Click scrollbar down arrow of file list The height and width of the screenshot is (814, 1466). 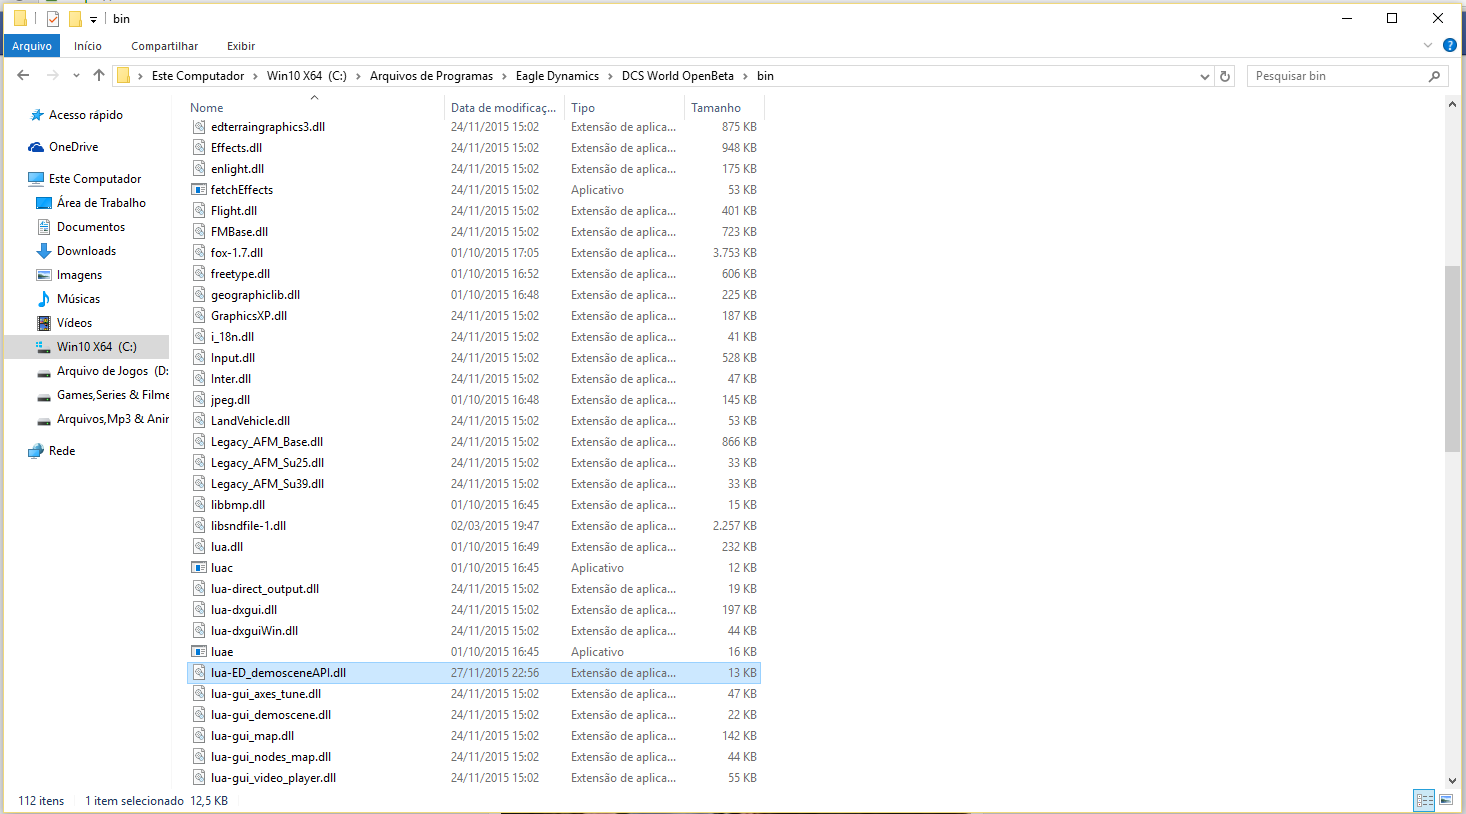[x=1452, y=781]
